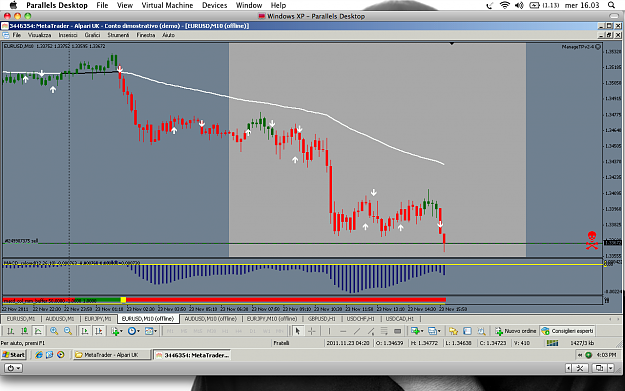Pick the Fibonacci retracement tool

click(x=384, y=331)
